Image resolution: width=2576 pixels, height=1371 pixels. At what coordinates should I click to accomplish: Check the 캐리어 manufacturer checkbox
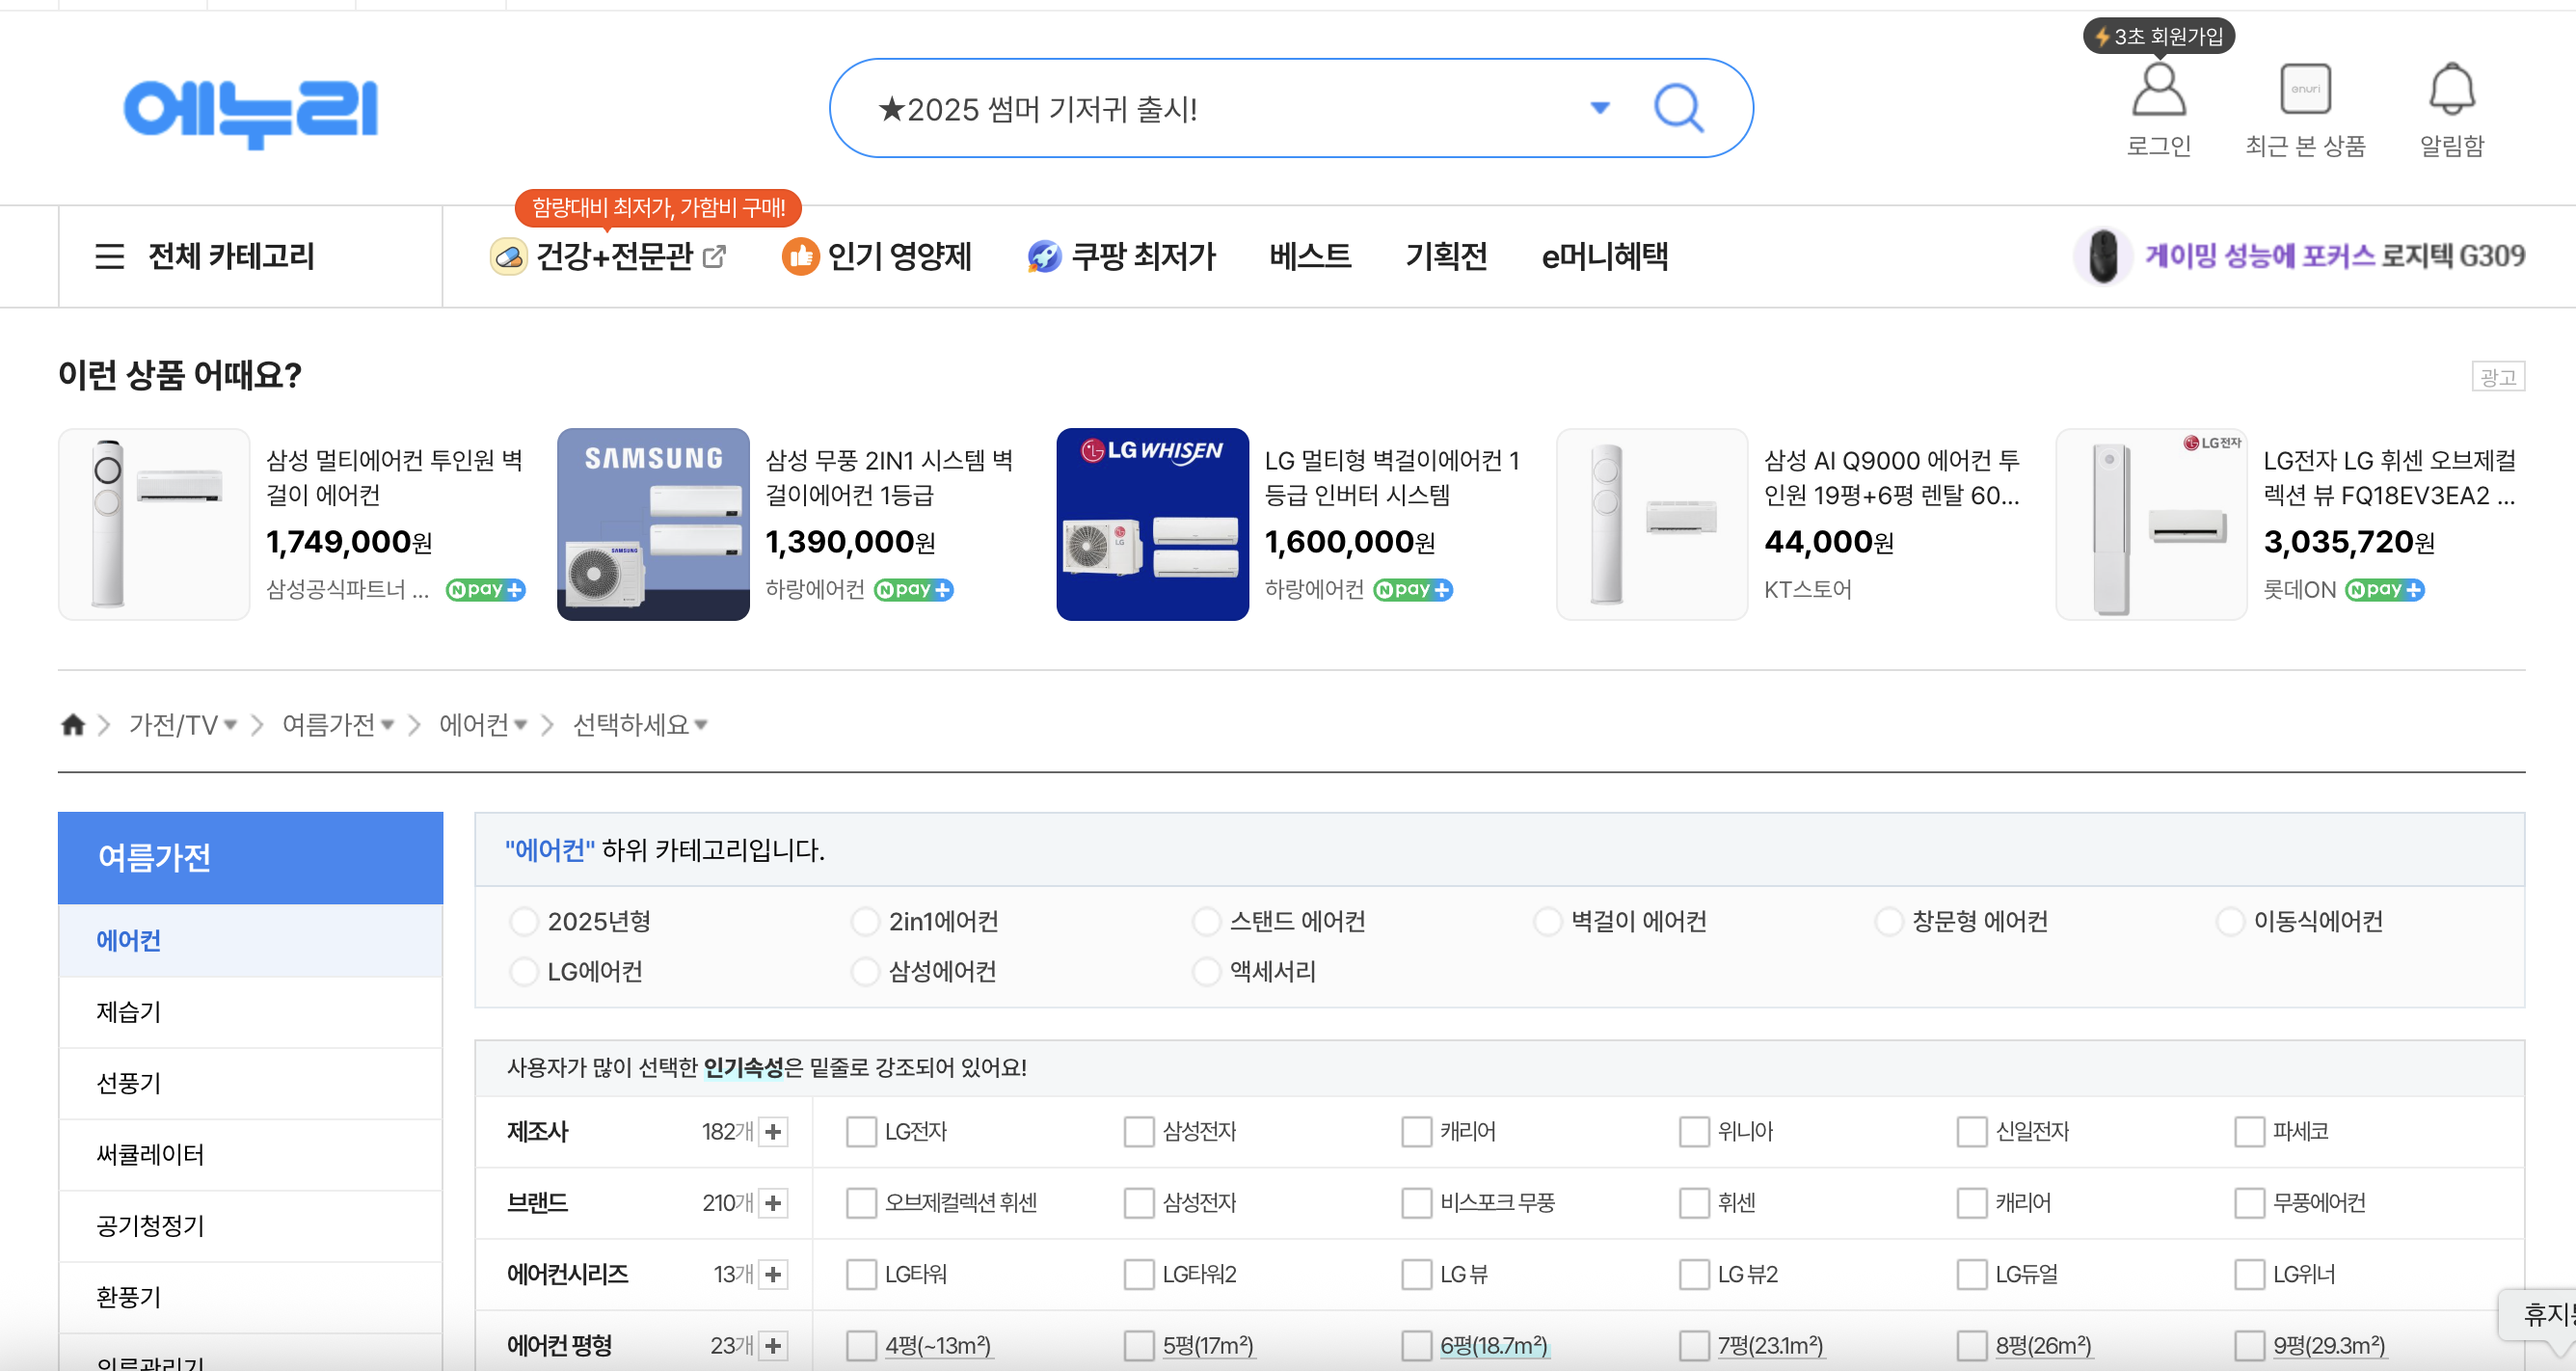pyautogui.click(x=1416, y=1132)
